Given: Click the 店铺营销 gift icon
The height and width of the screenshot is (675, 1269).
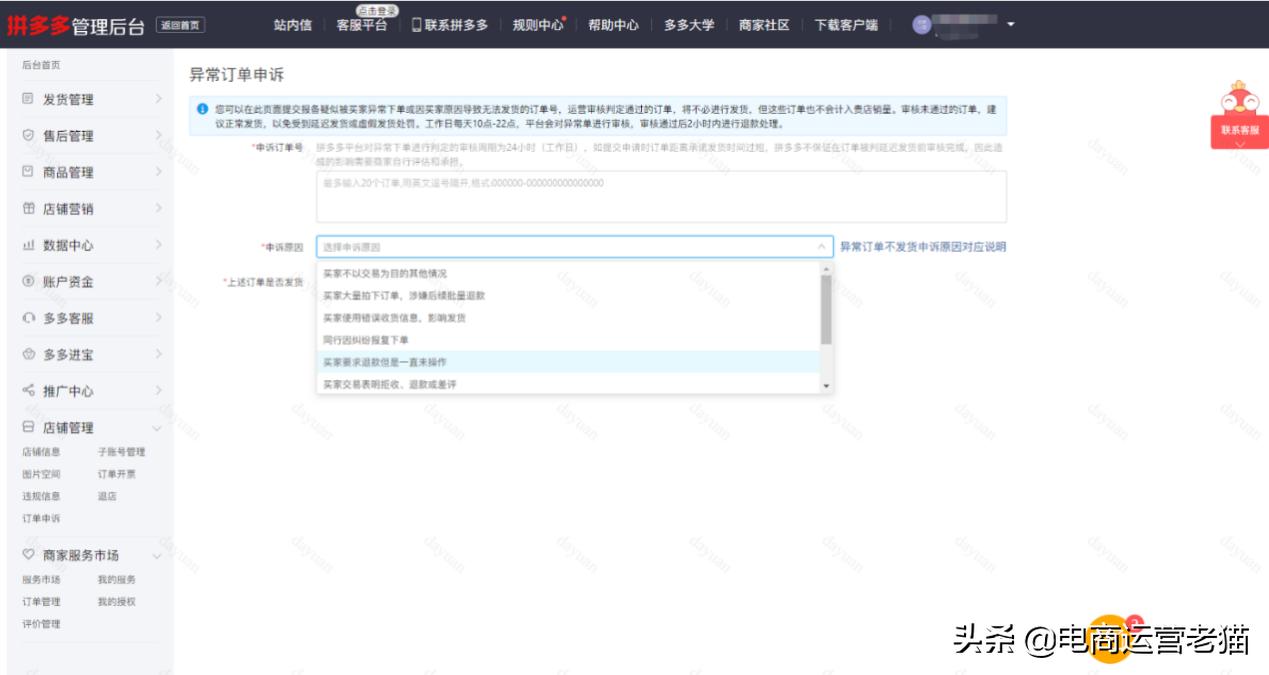Looking at the screenshot, I should 28,209.
